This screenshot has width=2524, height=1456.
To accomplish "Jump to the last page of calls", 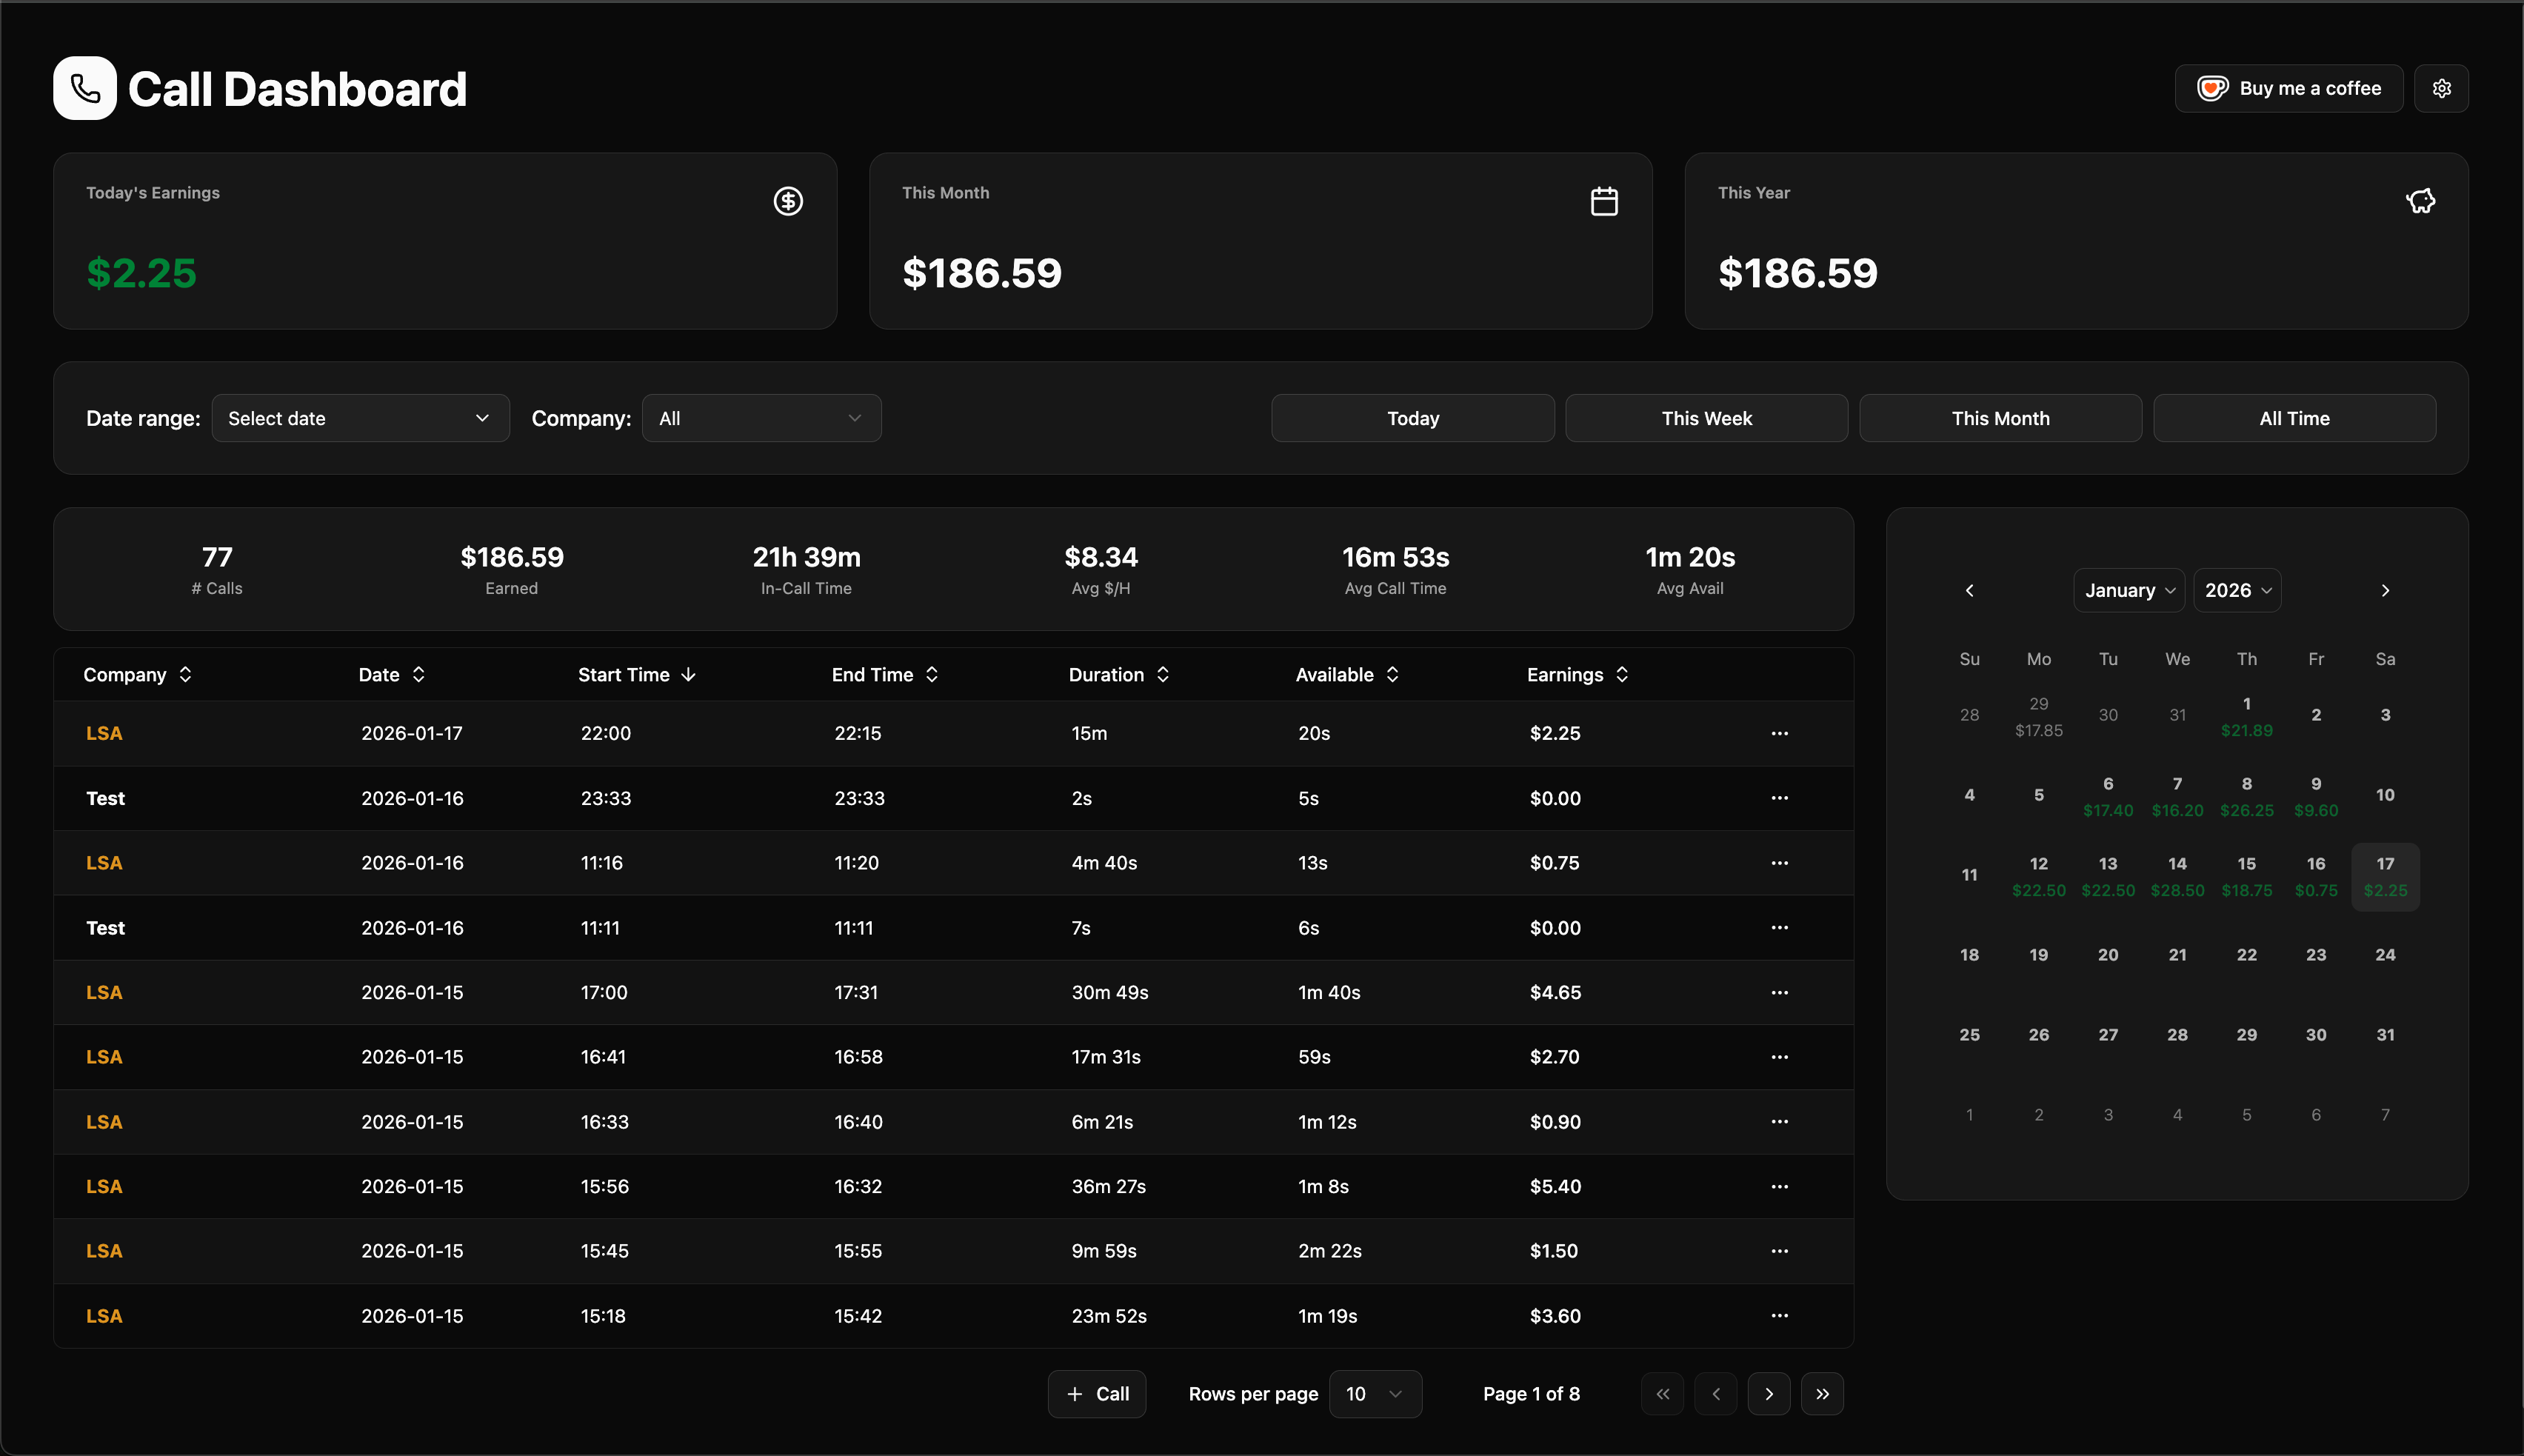I will click(1822, 1394).
